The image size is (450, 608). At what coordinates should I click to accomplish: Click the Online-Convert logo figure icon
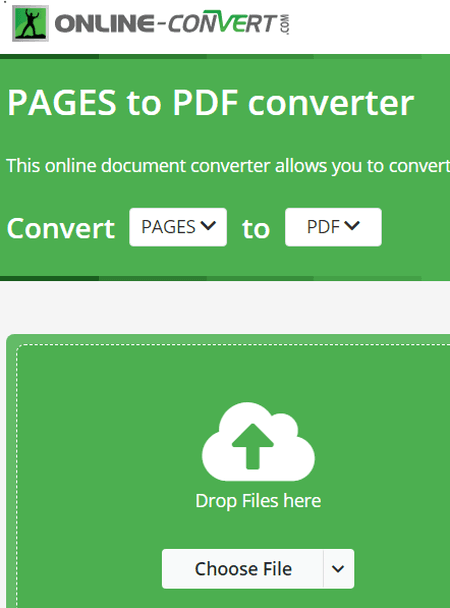tap(30, 24)
